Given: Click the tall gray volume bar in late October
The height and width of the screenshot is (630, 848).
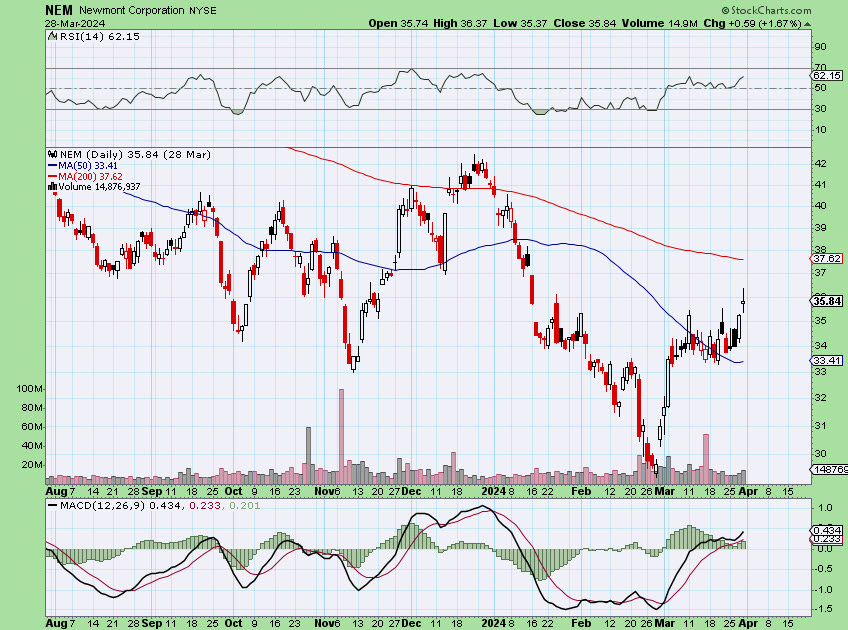Looking at the screenshot, I should click(x=308, y=455).
